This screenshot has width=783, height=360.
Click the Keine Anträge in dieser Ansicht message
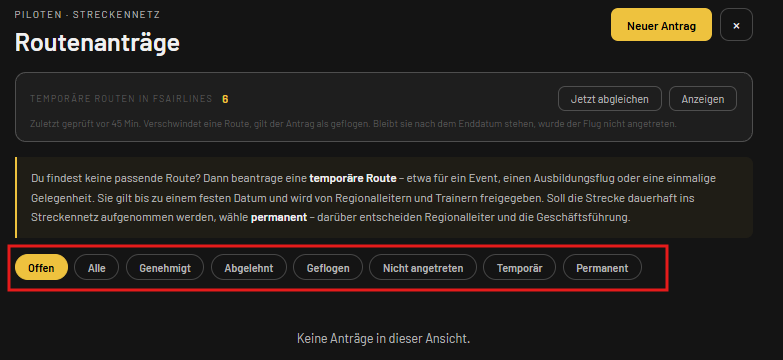384,339
